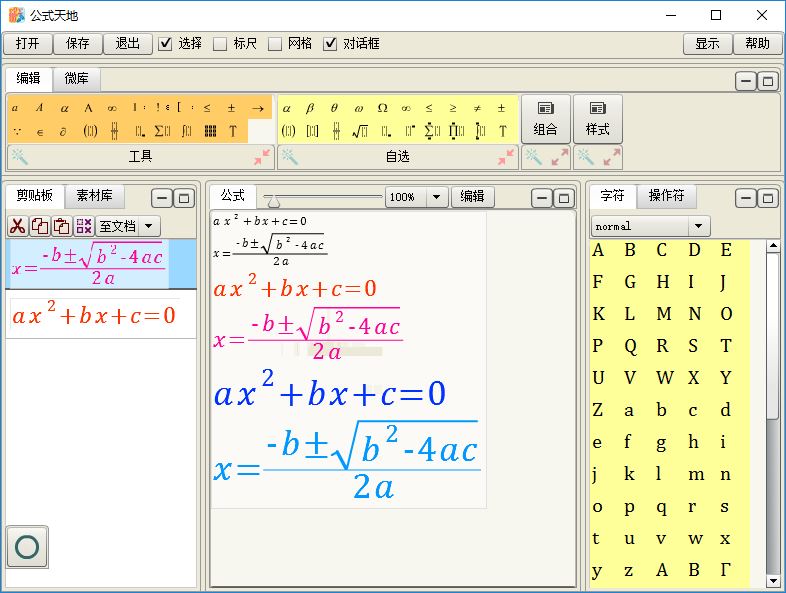This screenshot has width=786, height=593.
Task: Open the 帮助 help button
Action: click(x=757, y=44)
